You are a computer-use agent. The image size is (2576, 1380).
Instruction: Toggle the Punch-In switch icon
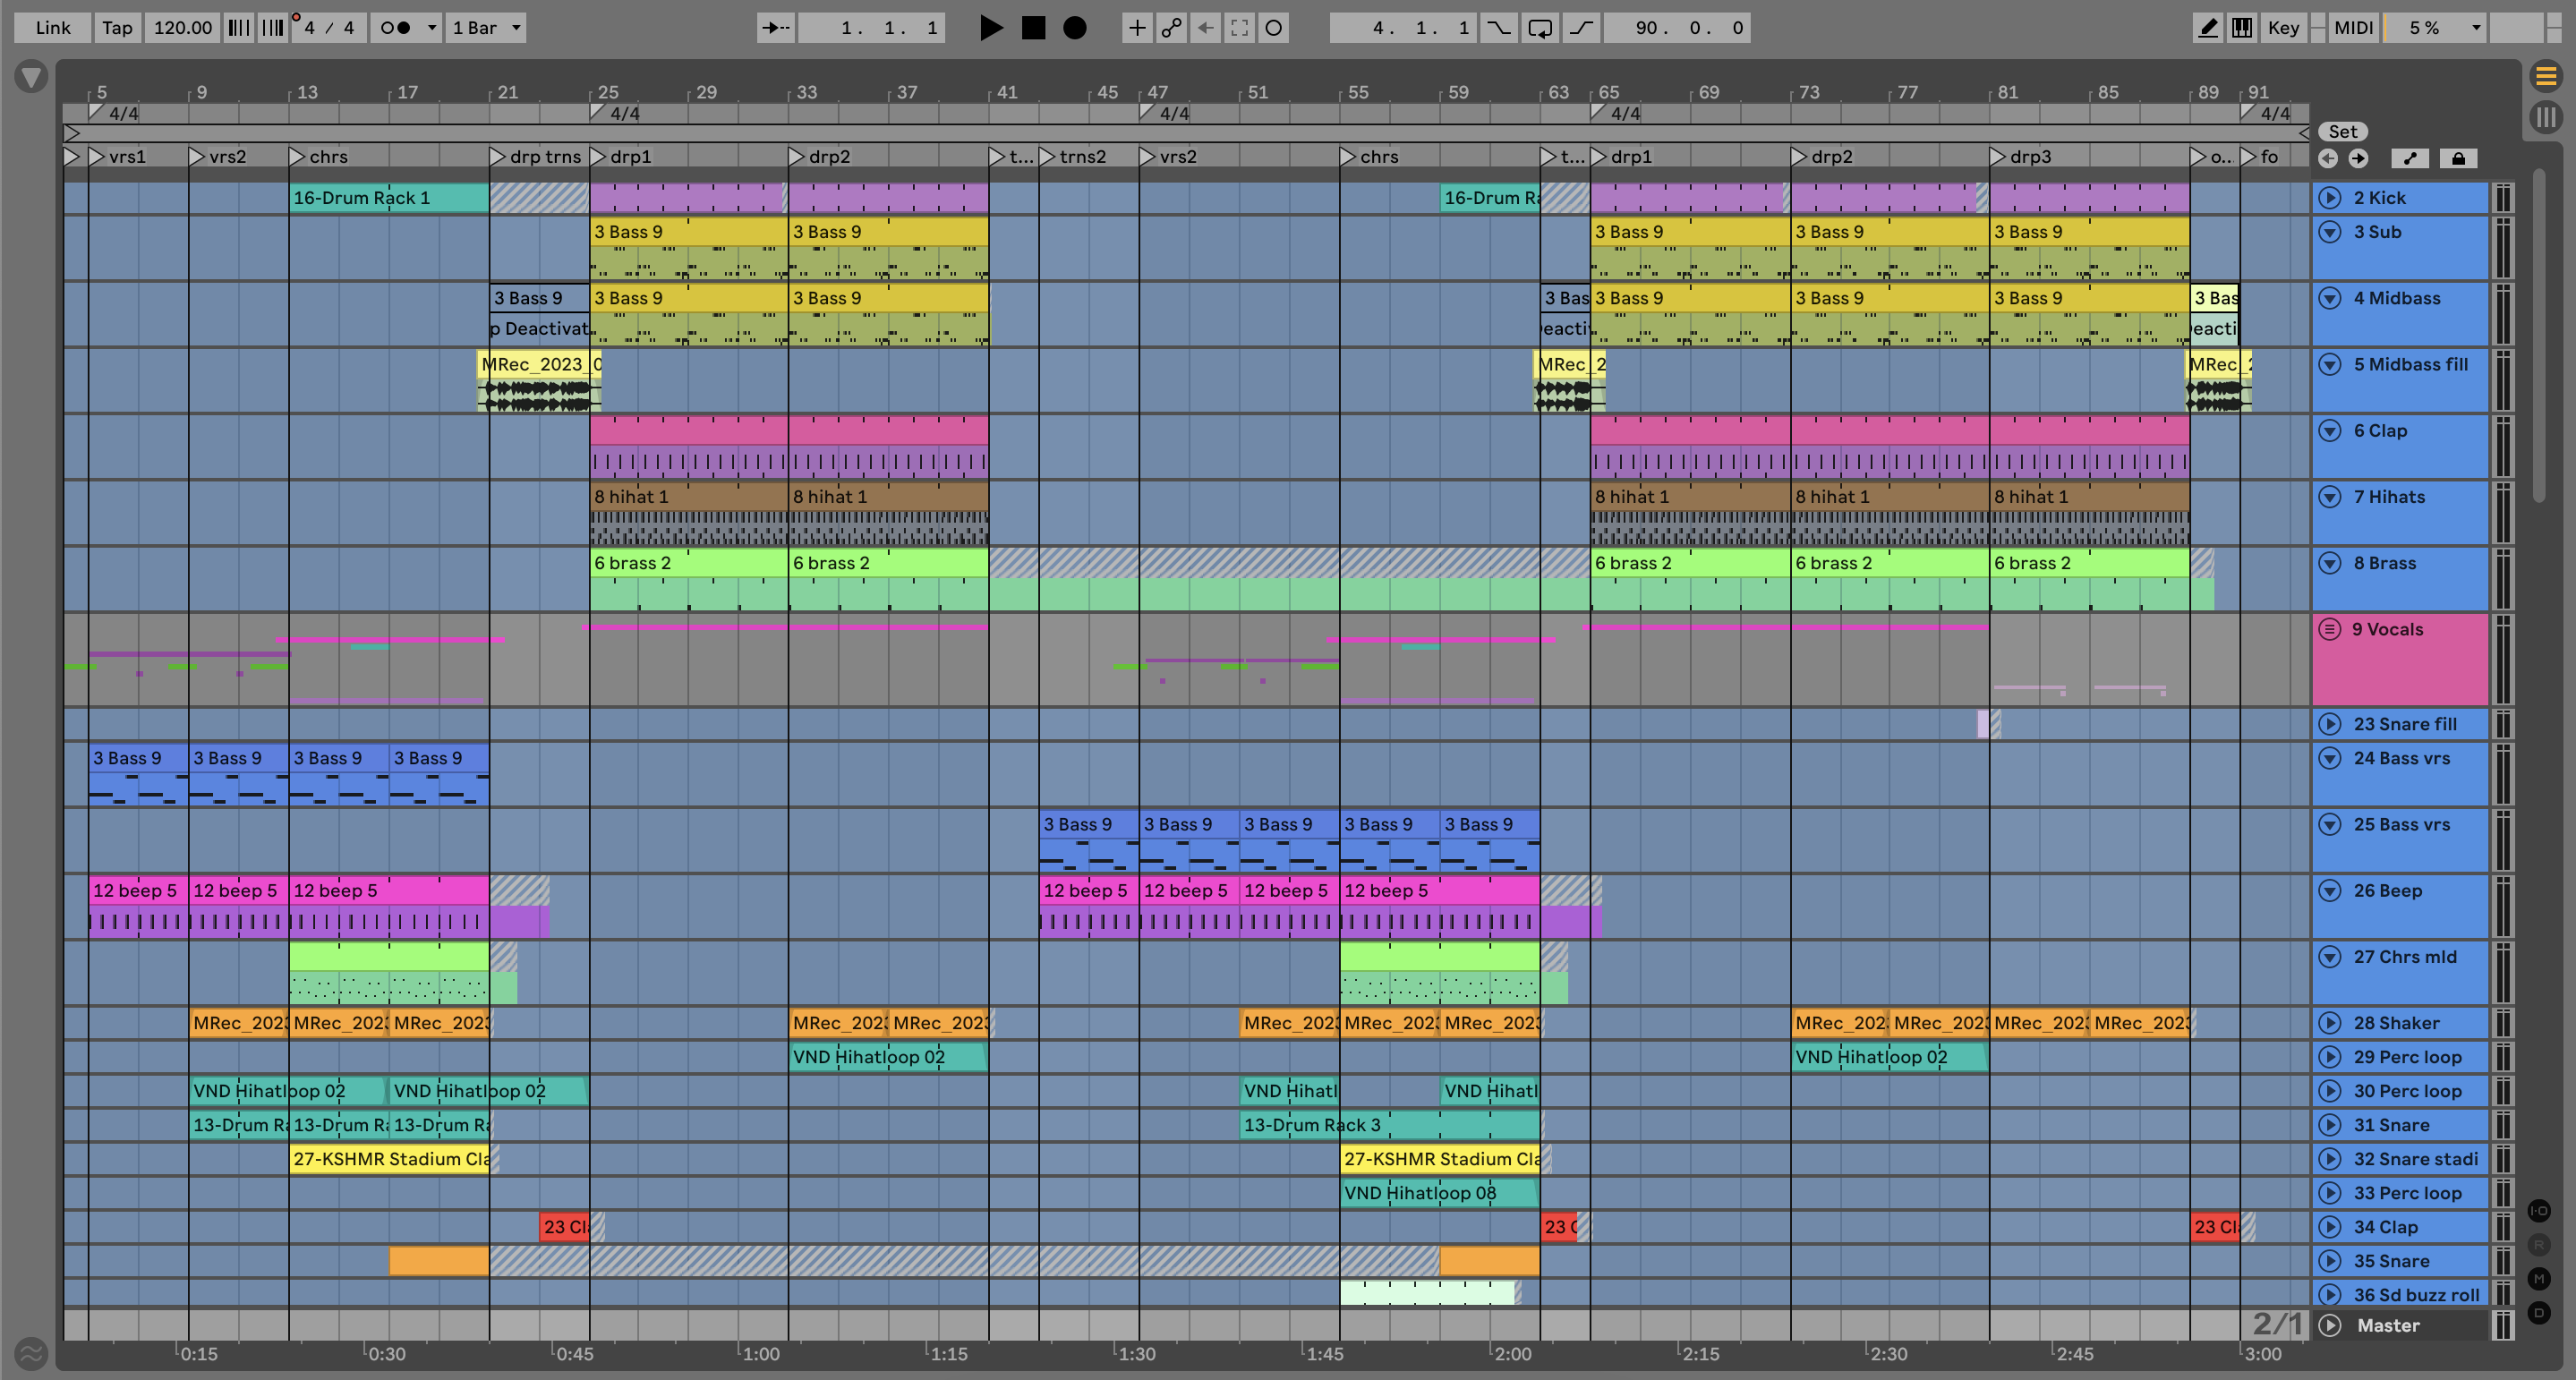(1498, 28)
